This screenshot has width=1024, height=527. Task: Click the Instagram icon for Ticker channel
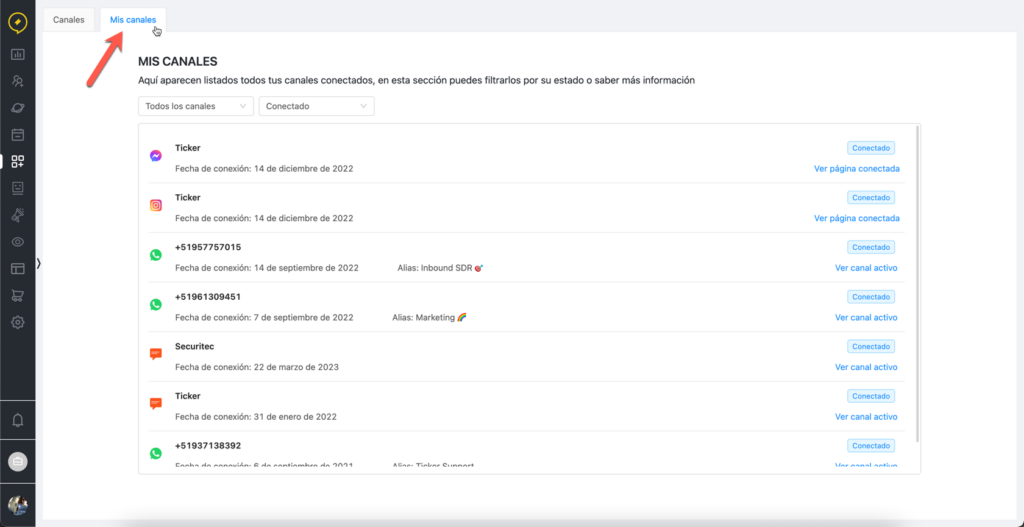(x=156, y=206)
